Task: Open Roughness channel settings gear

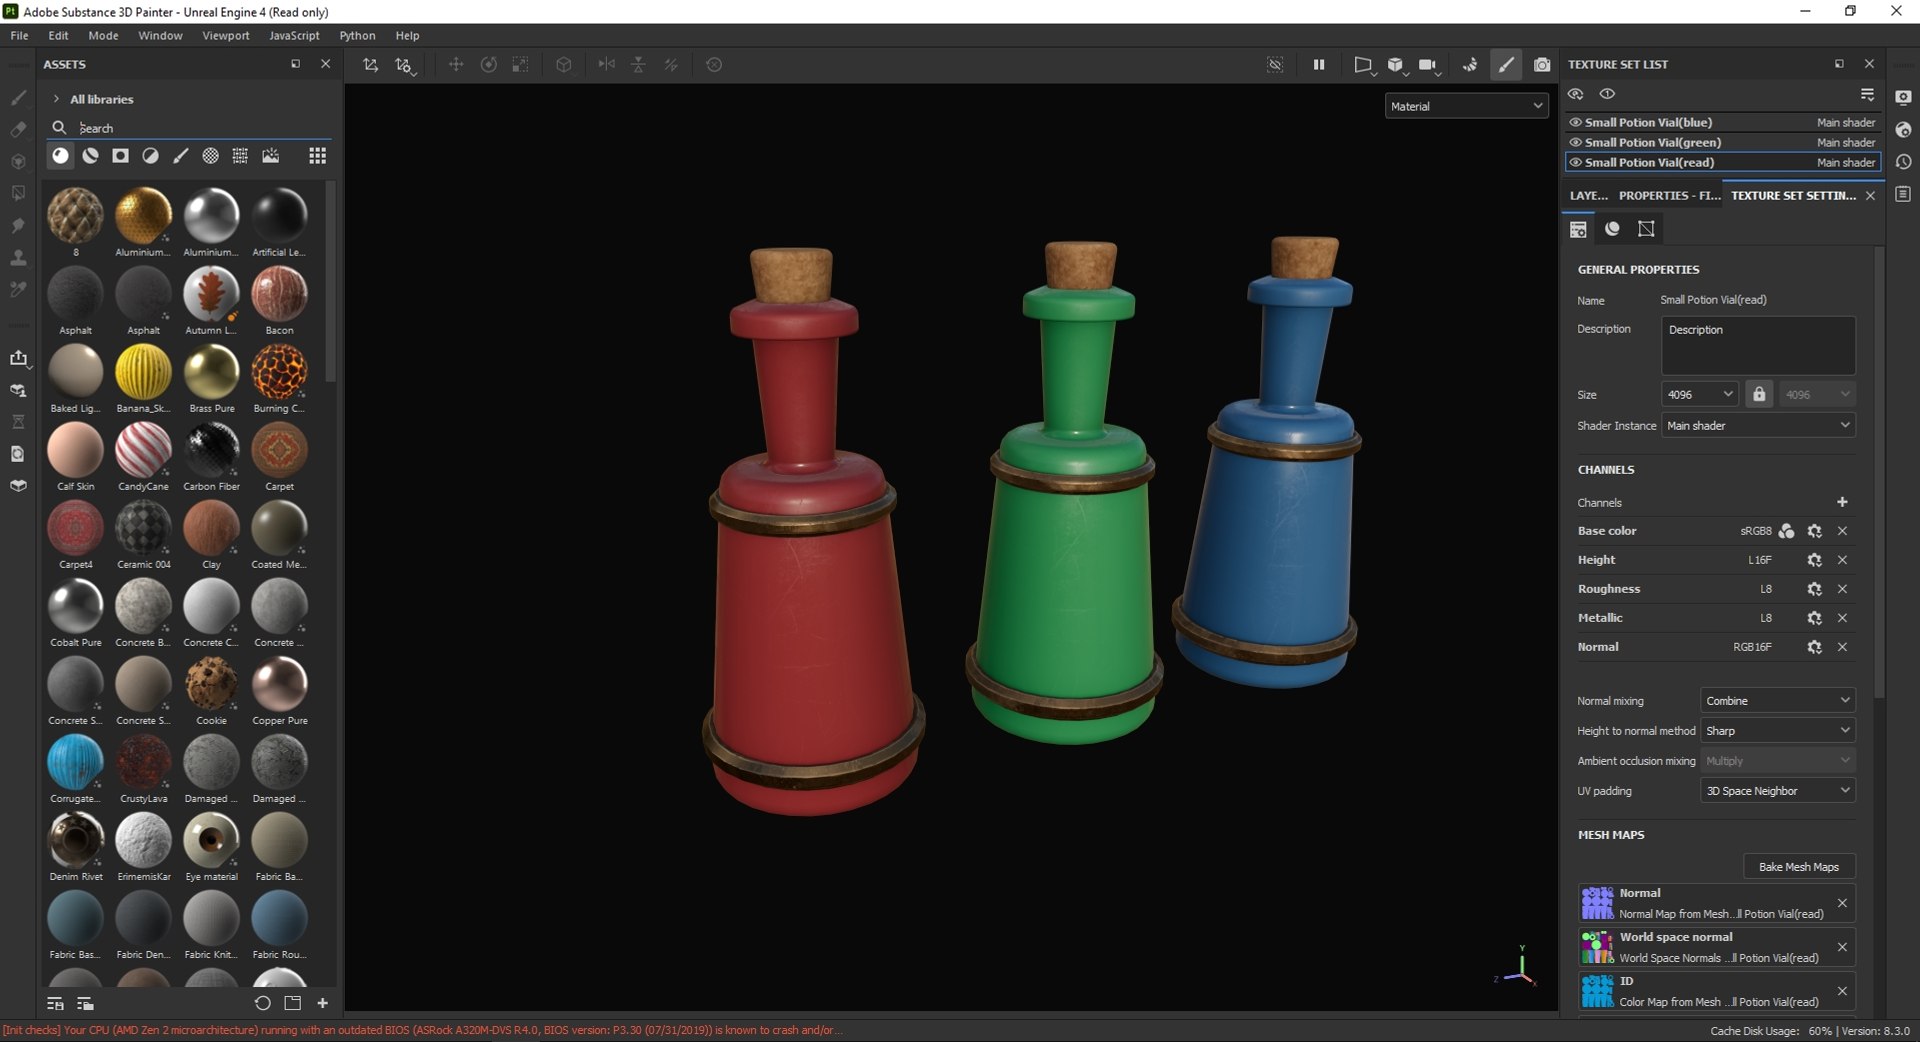Action: pos(1814,589)
